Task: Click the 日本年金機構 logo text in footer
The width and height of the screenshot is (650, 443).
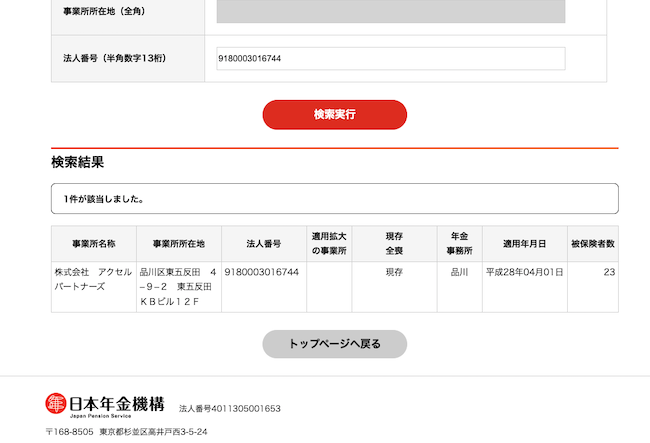Action: pos(116,405)
